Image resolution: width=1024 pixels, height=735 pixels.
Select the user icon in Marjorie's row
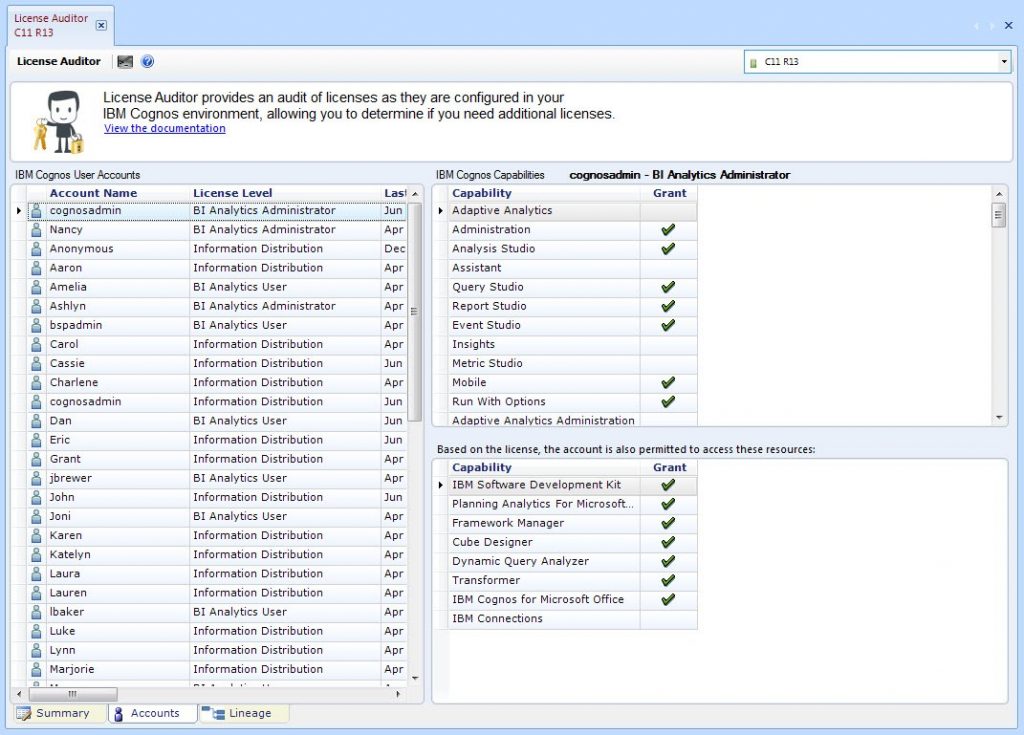point(37,669)
